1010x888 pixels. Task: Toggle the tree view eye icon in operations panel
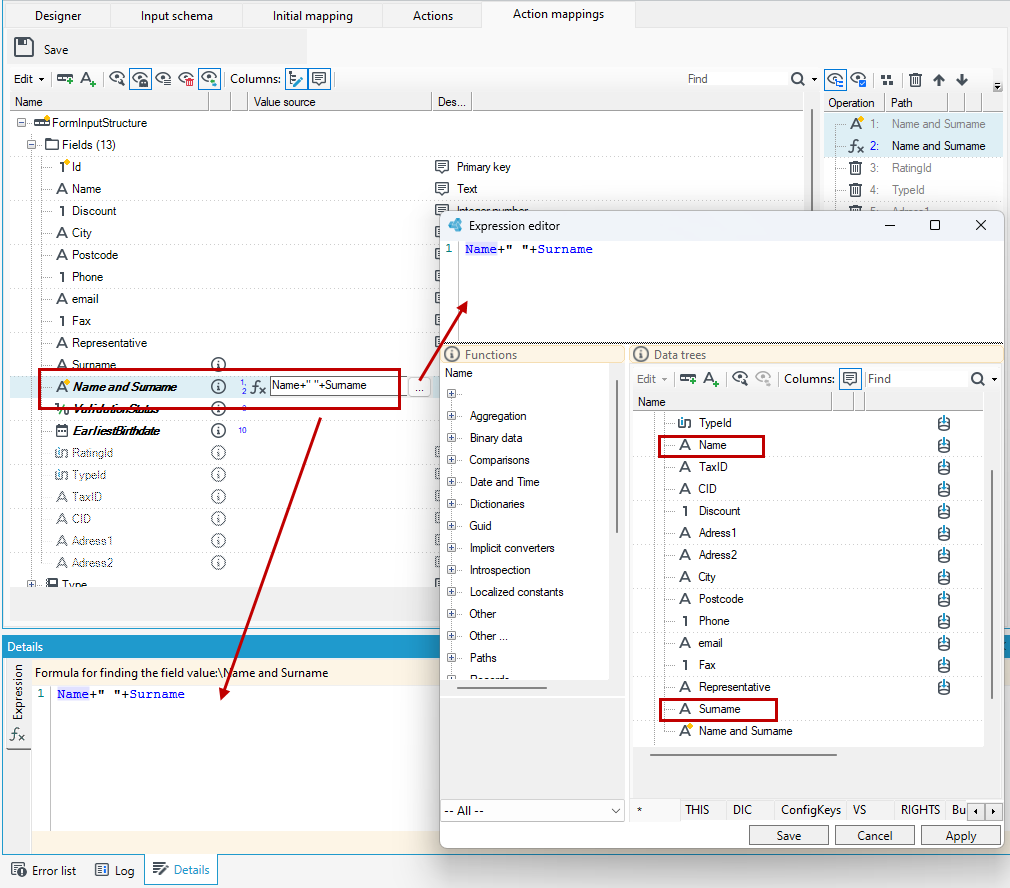pyautogui.click(x=835, y=79)
